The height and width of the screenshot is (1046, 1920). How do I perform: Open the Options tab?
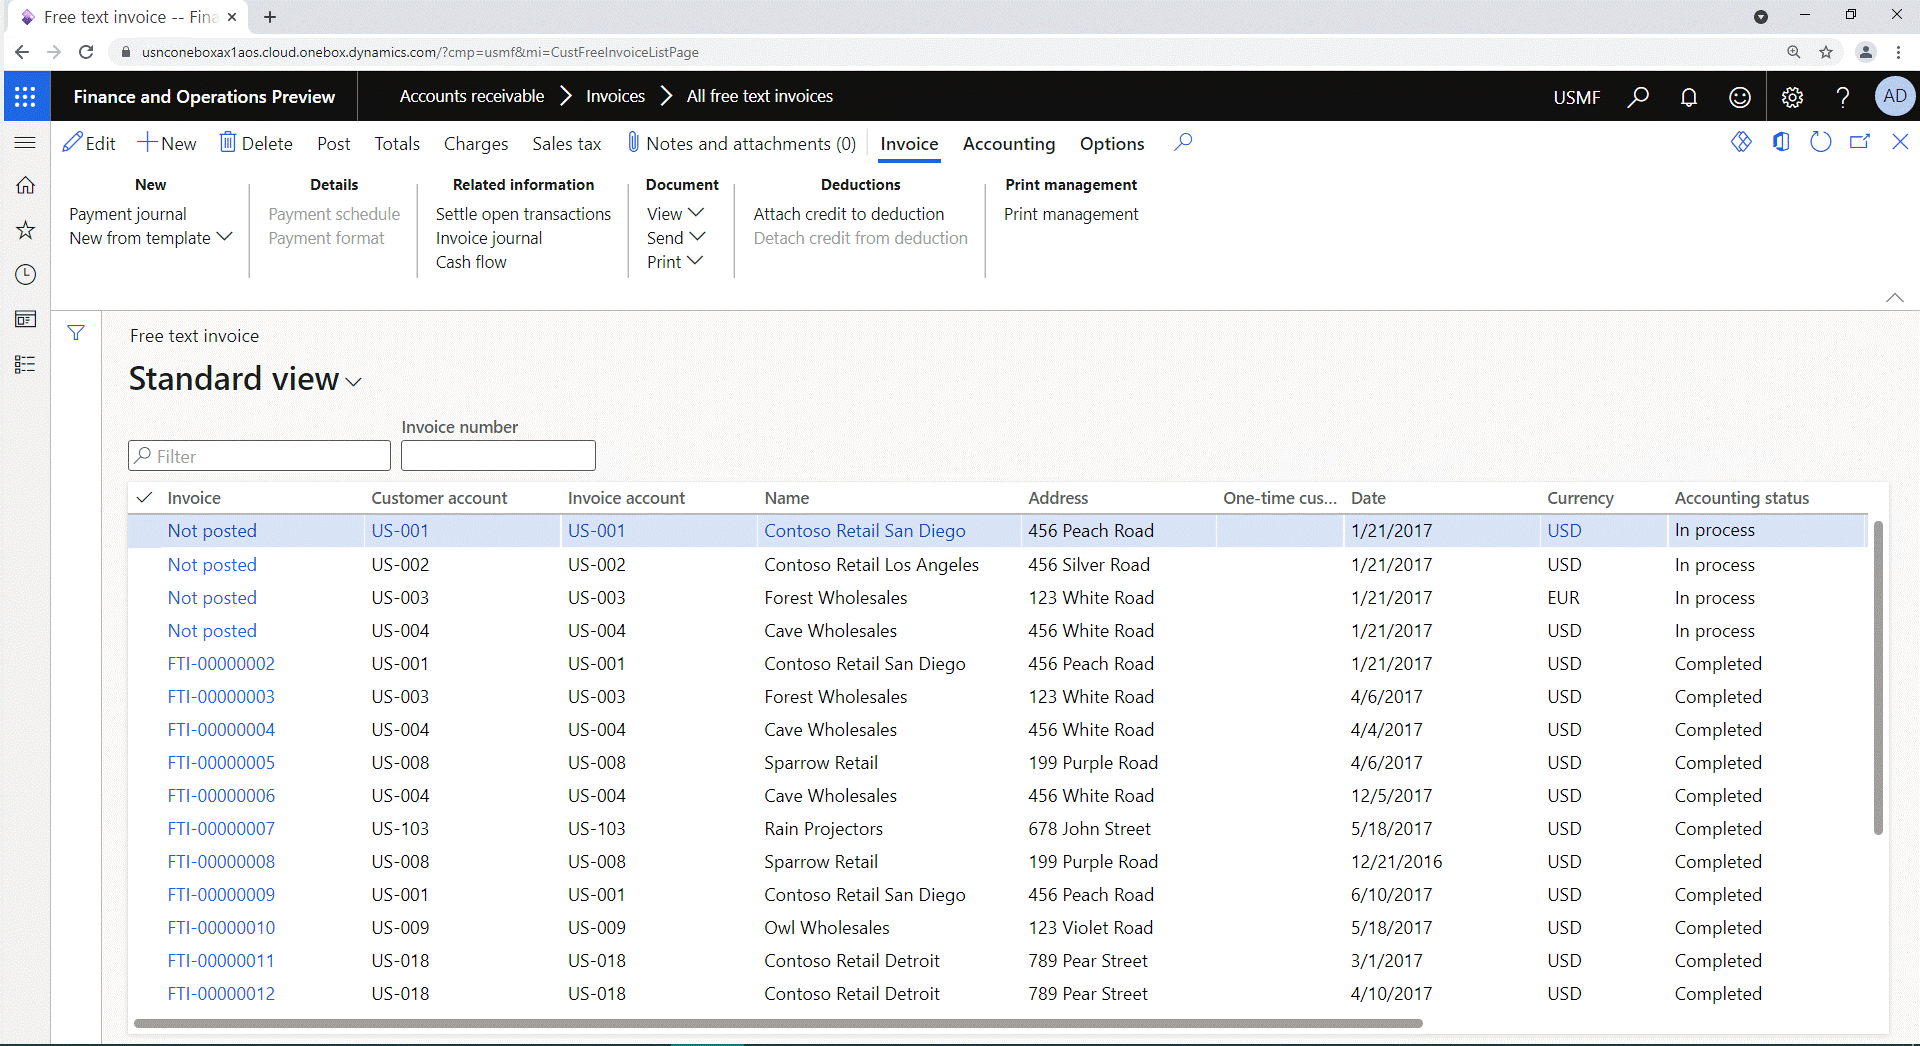pyautogui.click(x=1111, y=144)
